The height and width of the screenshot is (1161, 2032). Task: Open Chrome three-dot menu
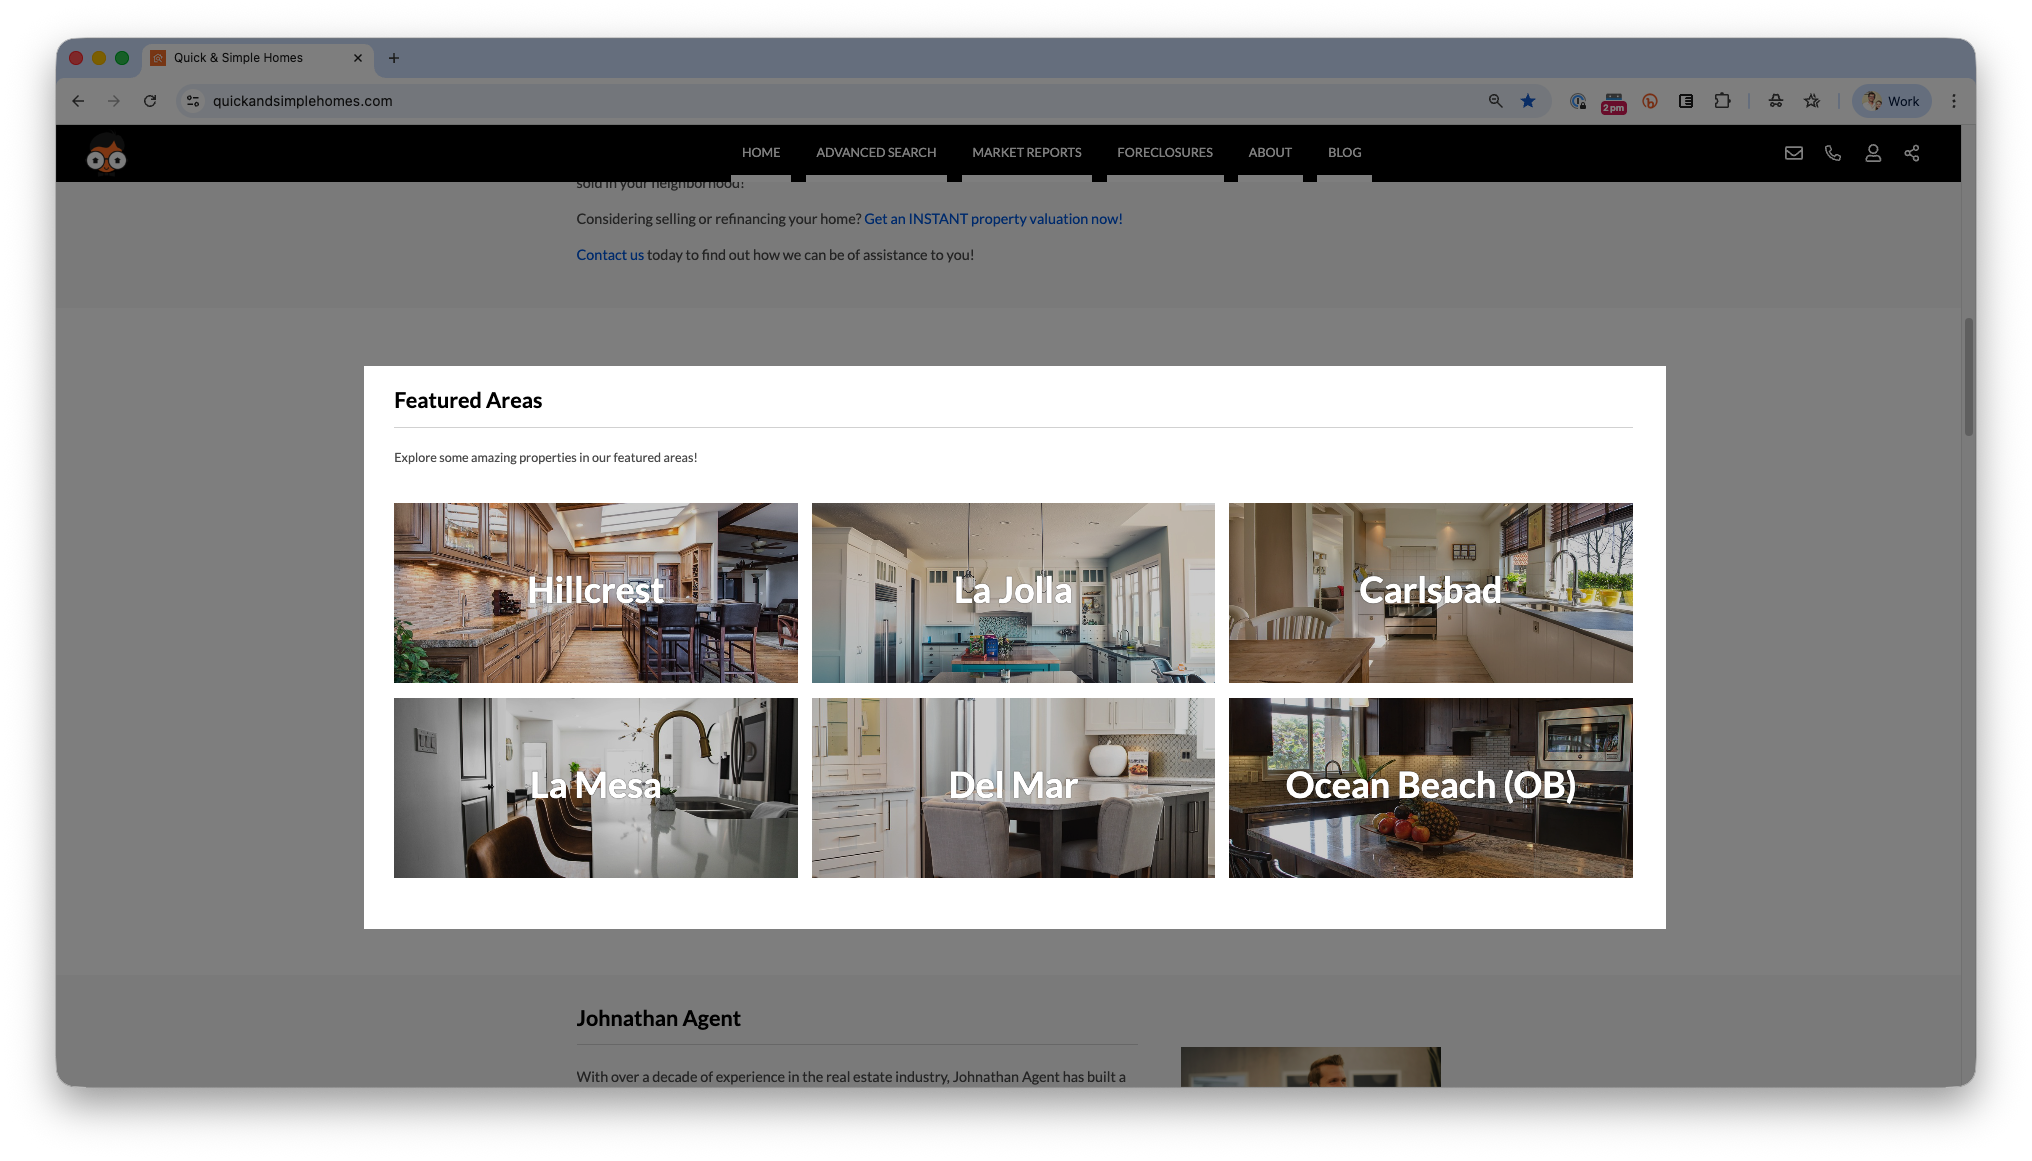click(1953, 101)
